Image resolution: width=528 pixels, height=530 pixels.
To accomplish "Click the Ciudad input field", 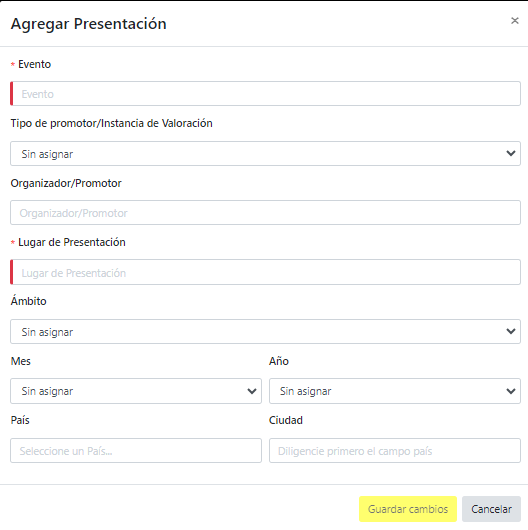I will (395, 451).
